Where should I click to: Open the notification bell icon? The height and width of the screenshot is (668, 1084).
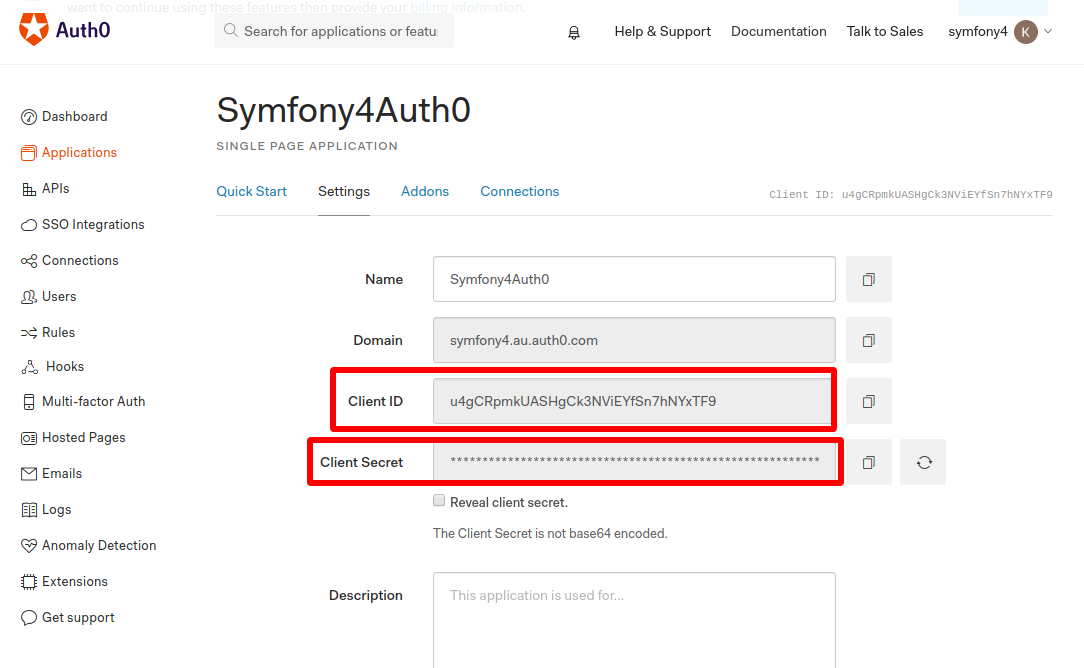click(573, 32)
